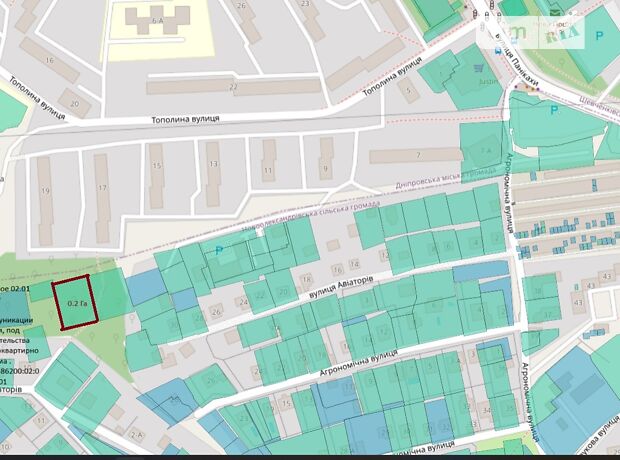620x460 pixels.
Task: Click building 6-A on the yellow area
Action: pos(158,19)
